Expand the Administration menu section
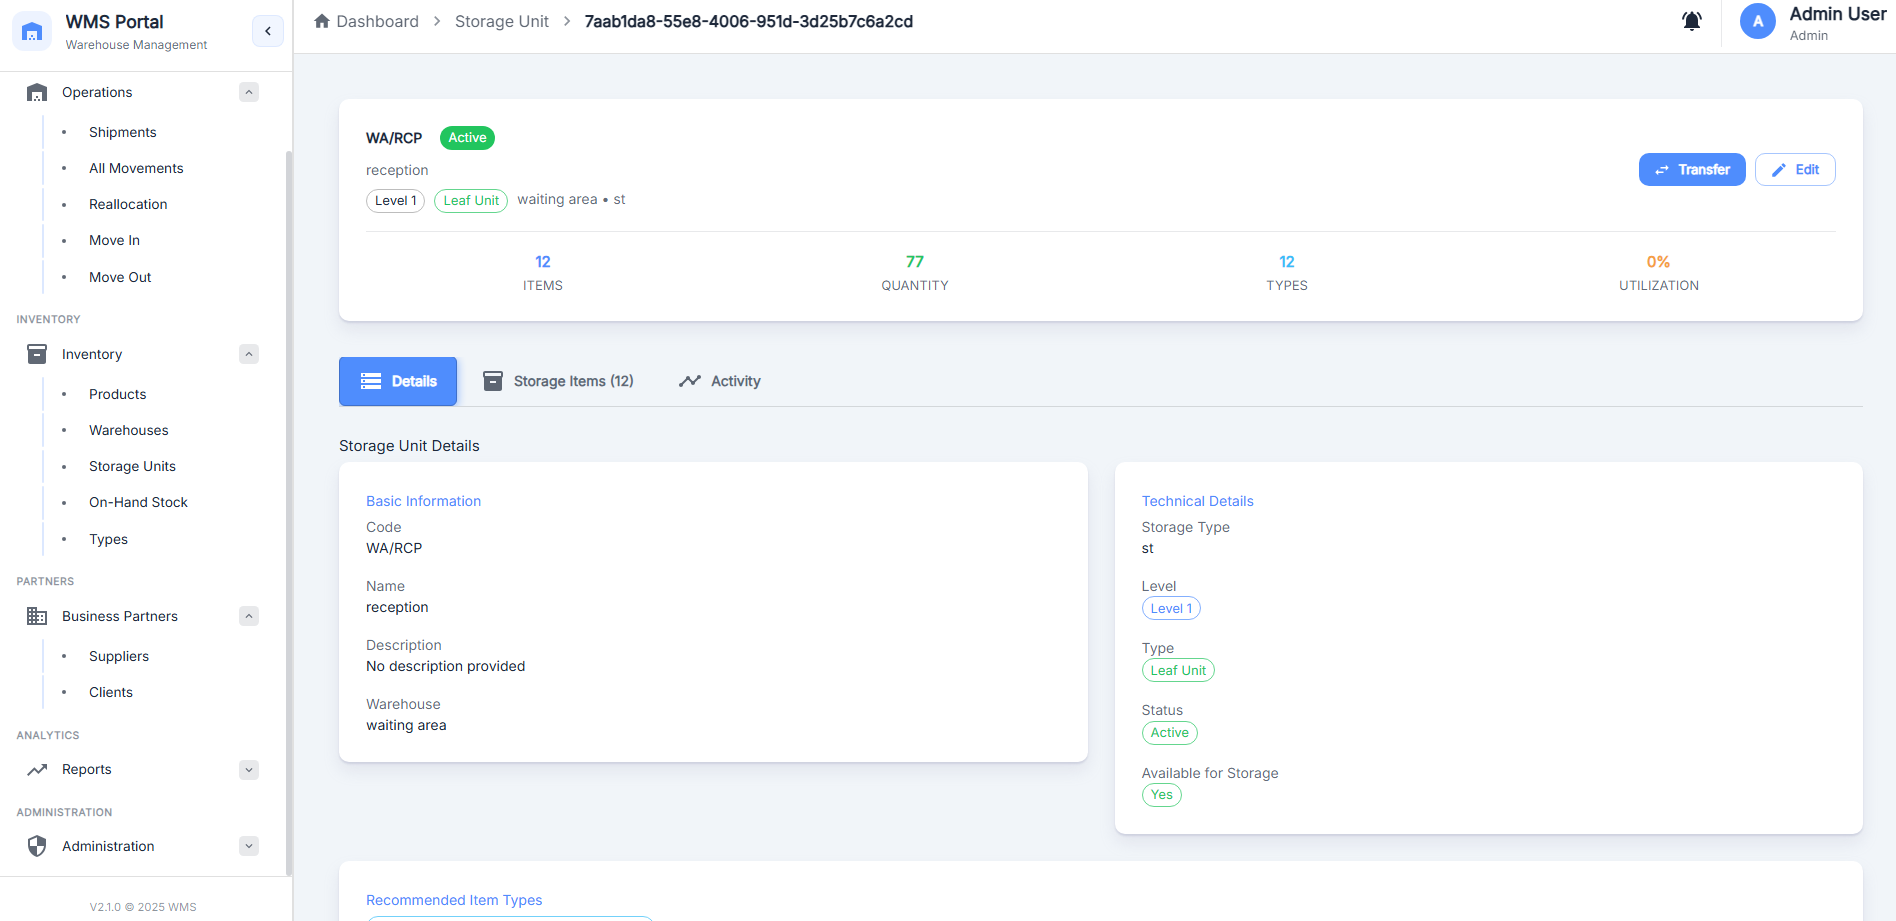 tap(249, 846)
